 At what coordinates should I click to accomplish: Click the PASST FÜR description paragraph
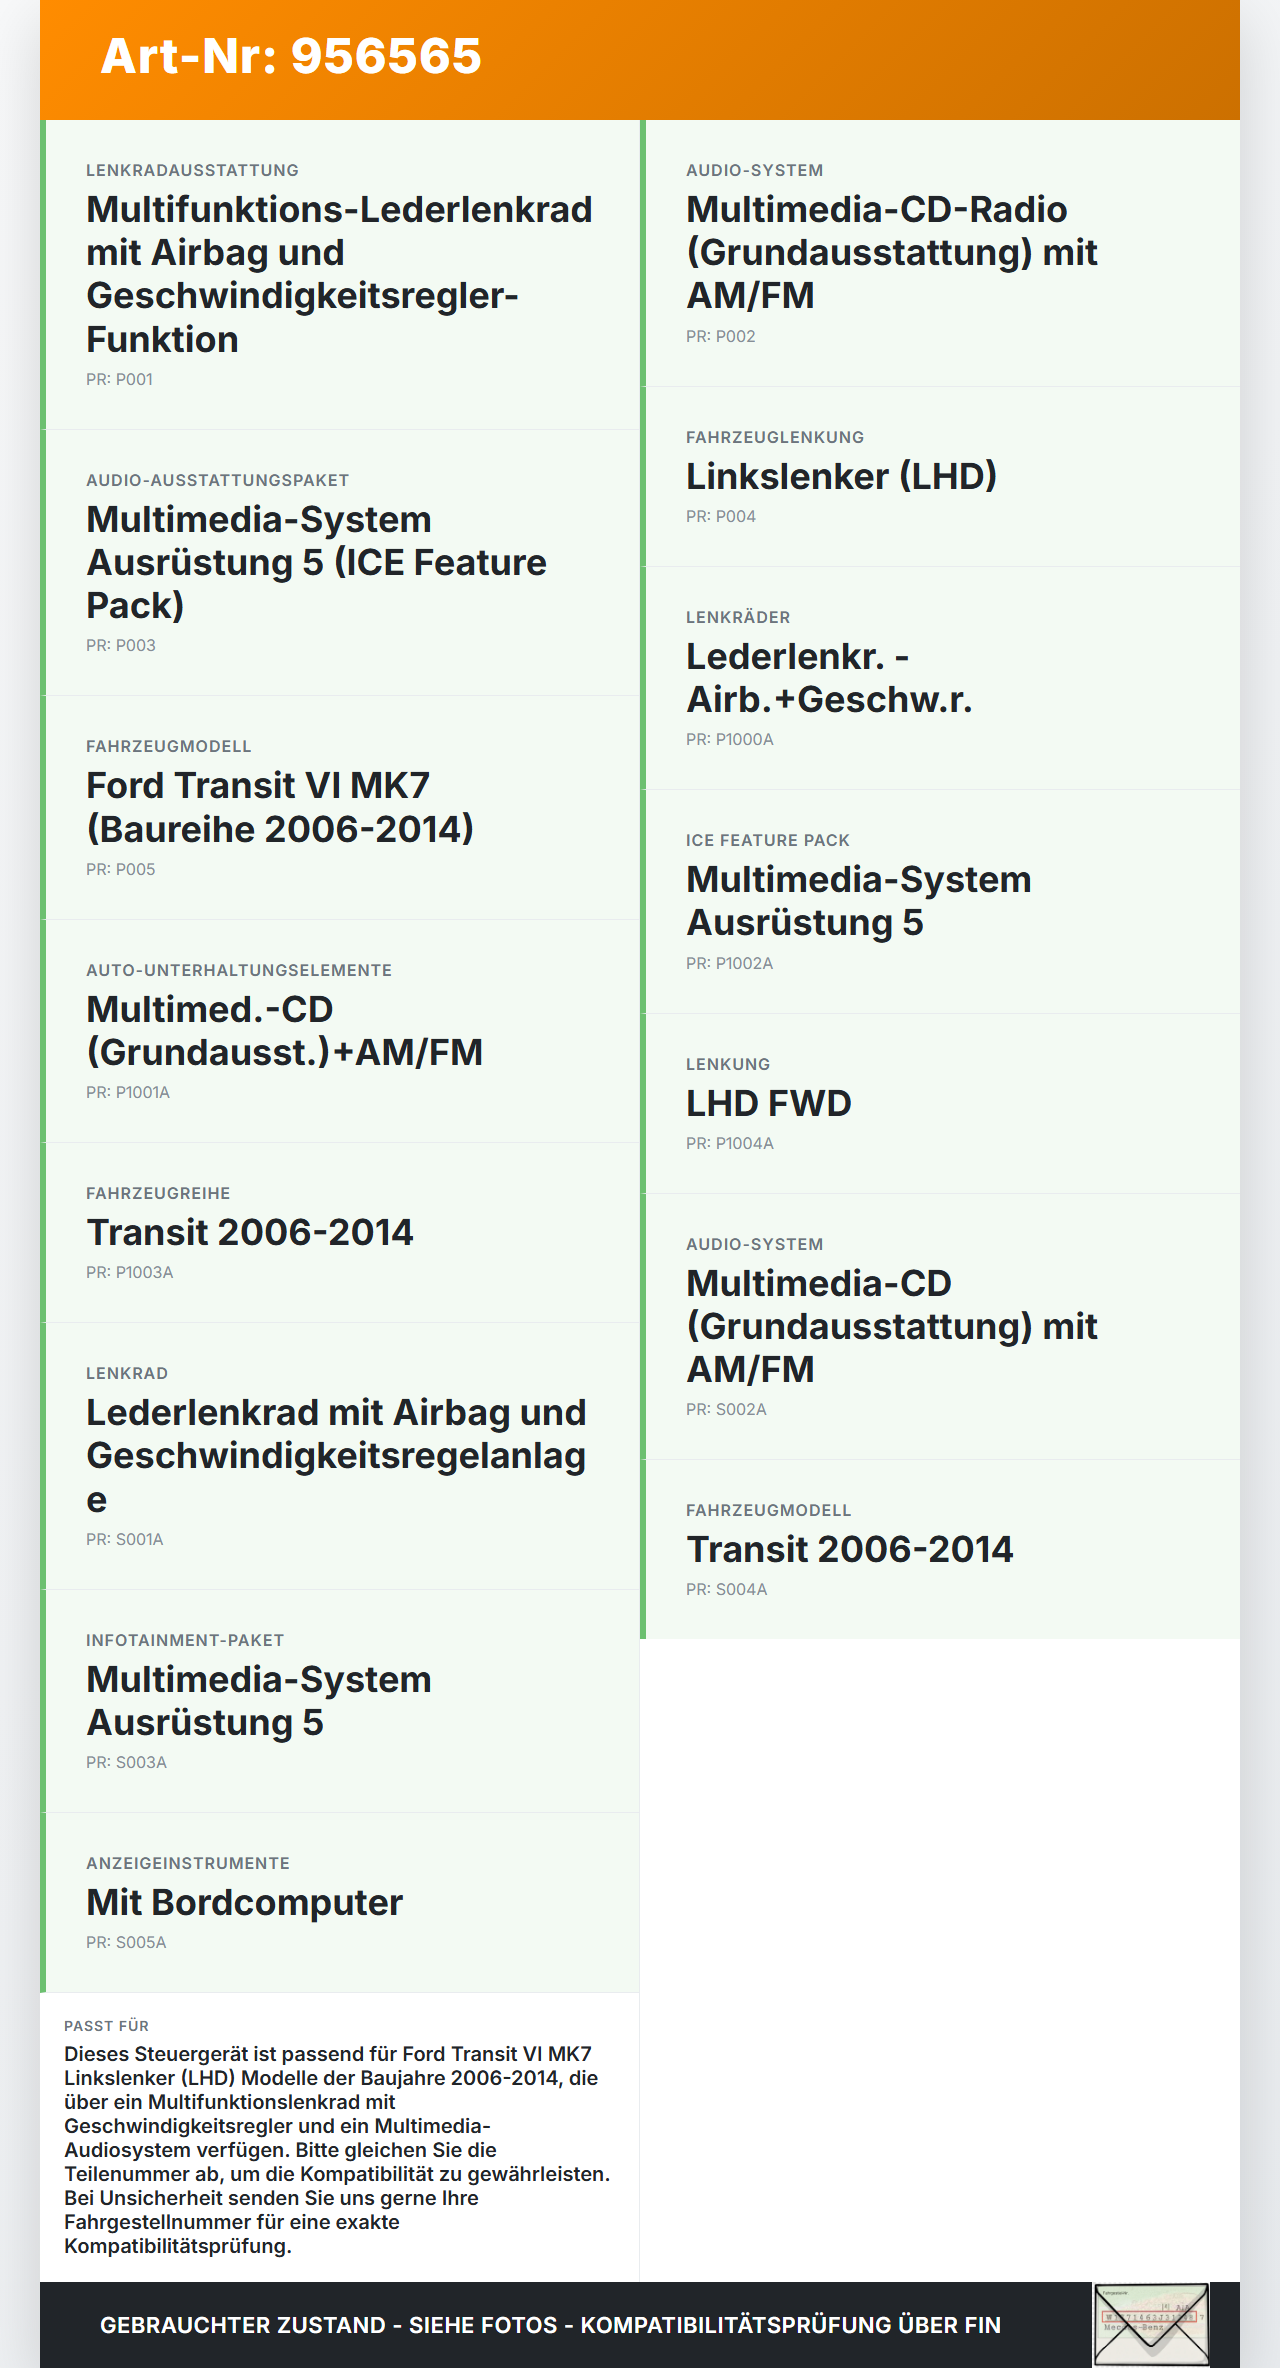tap(337, 2149)
